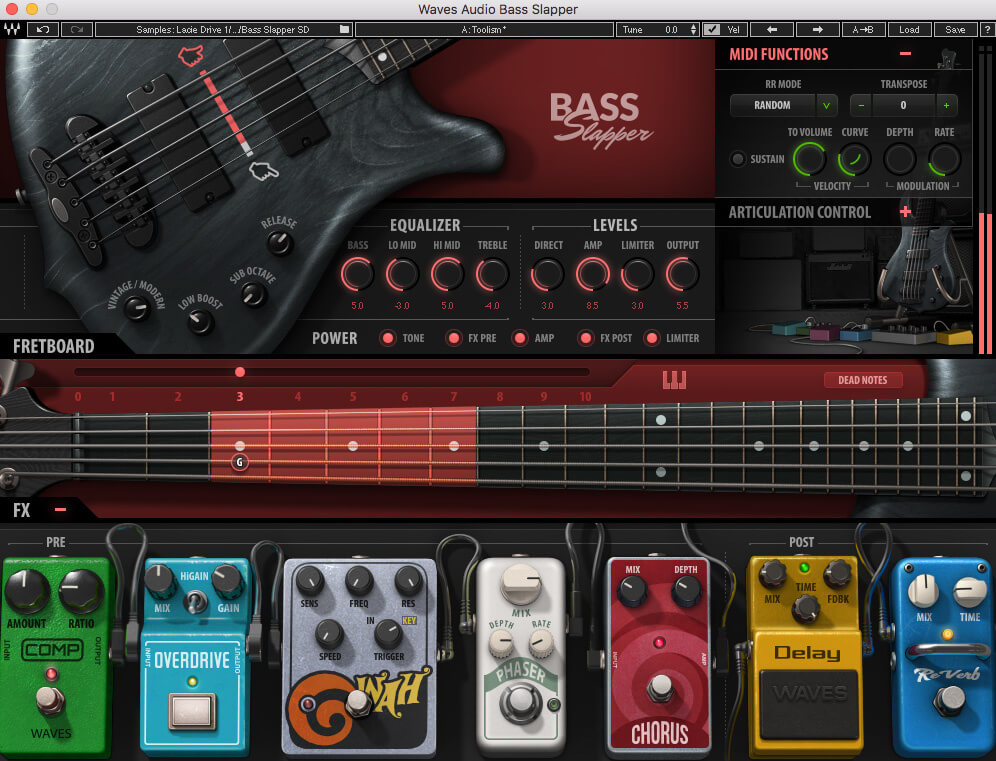Expand the Articulation Control panel
This screenshot has height=761, width=996.
click(906, 212)
